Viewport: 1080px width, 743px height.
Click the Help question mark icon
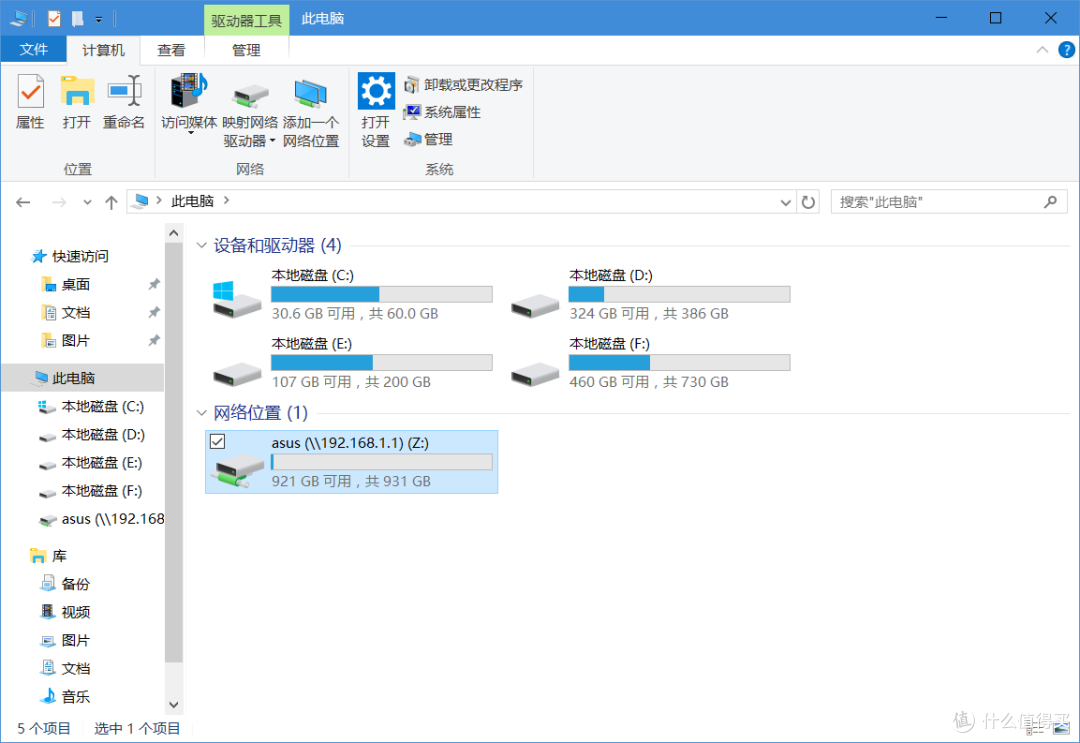[x=1066, y=50]
